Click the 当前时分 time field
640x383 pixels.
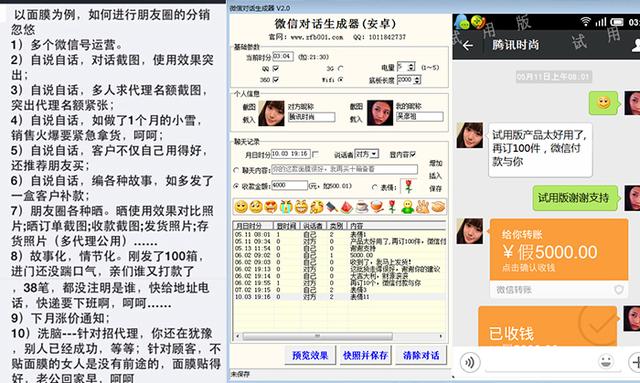pos(283,56)
